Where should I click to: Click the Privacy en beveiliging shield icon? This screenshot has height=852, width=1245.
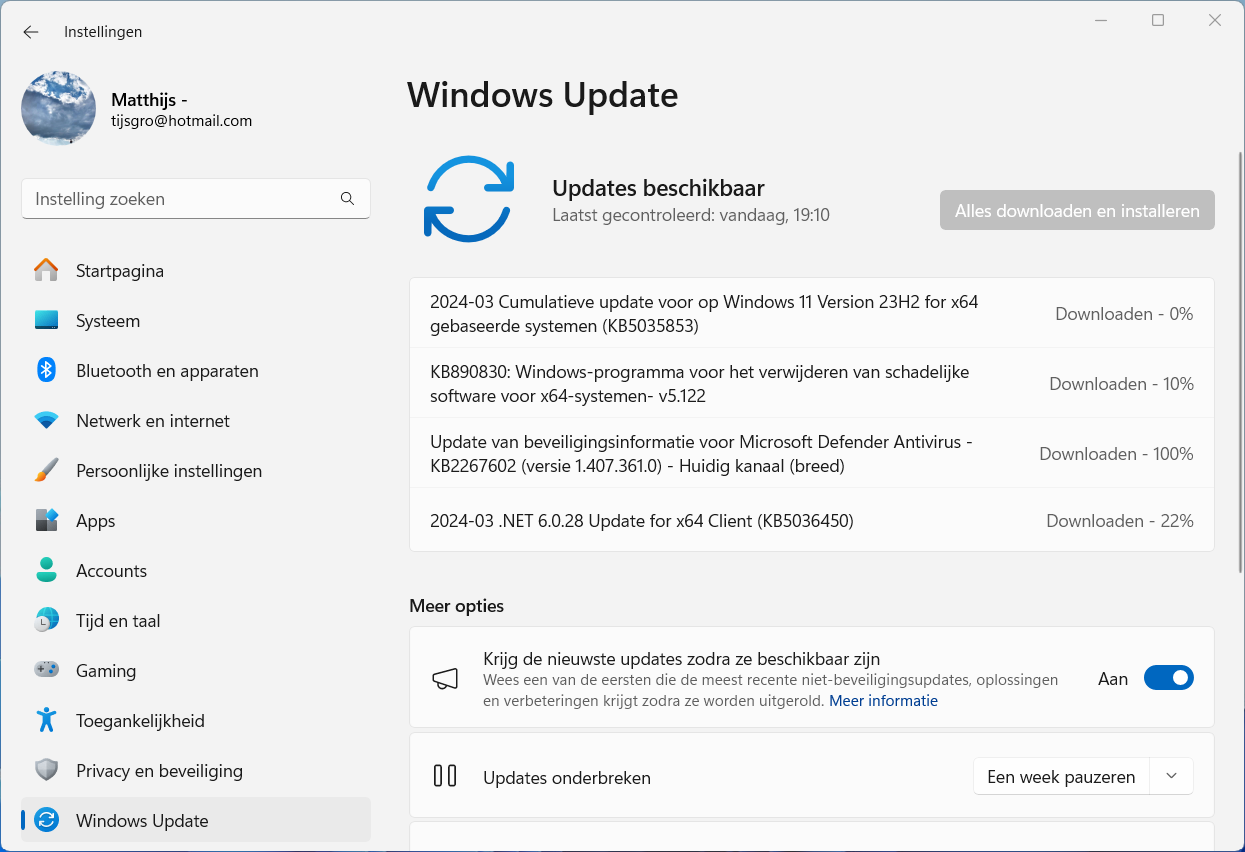tap(46, 771)
